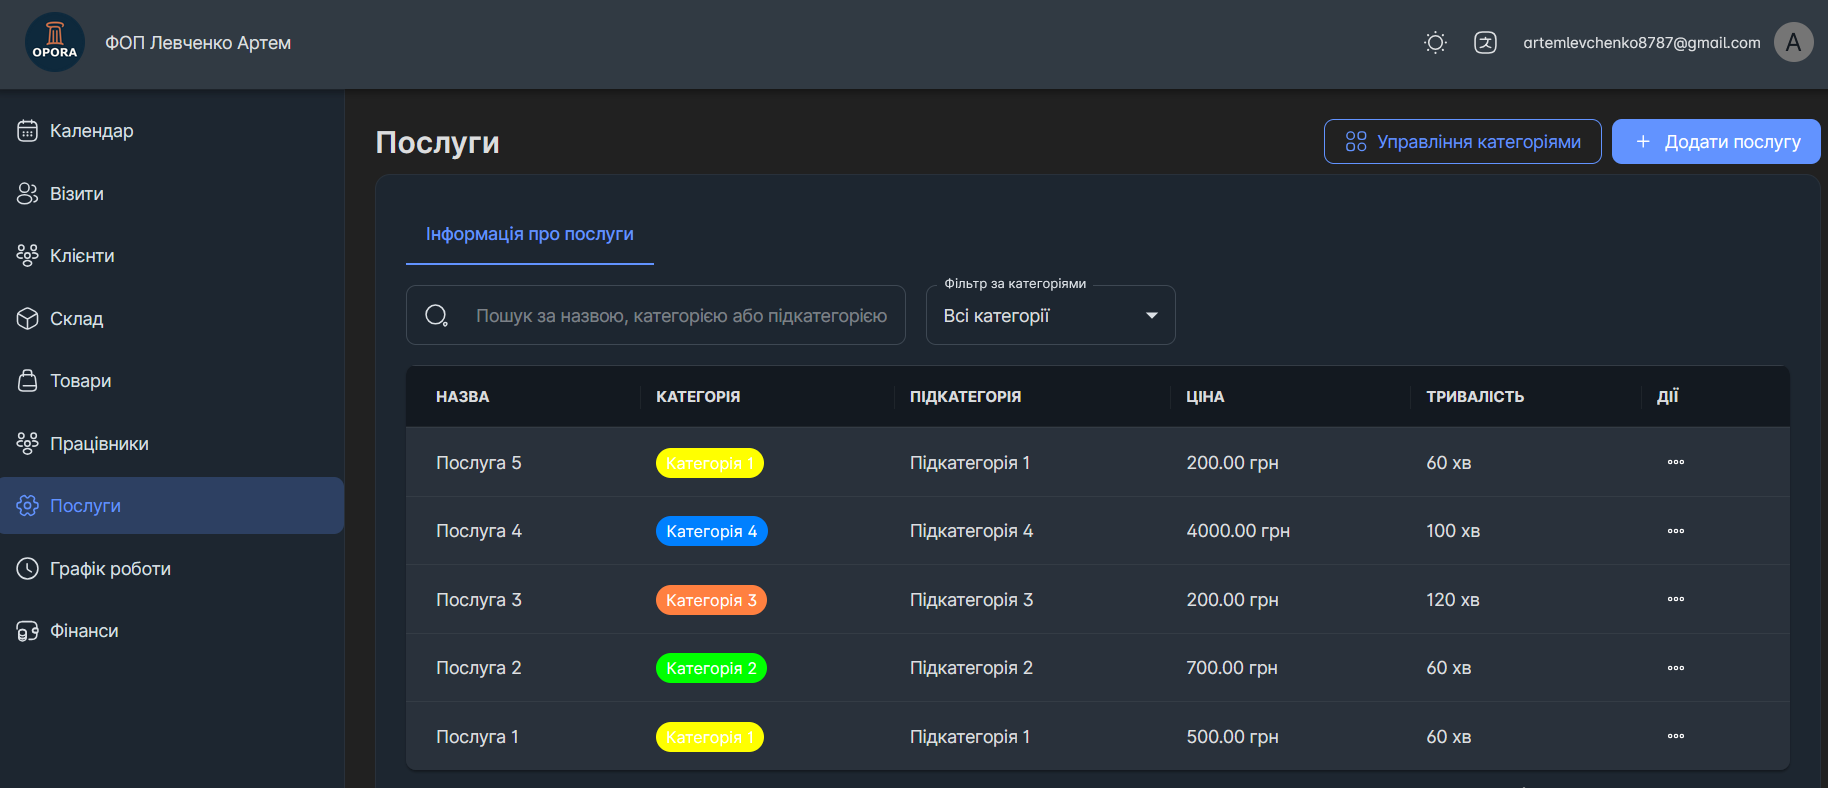Click the blue Категорія 4 badge

(711, 531)
